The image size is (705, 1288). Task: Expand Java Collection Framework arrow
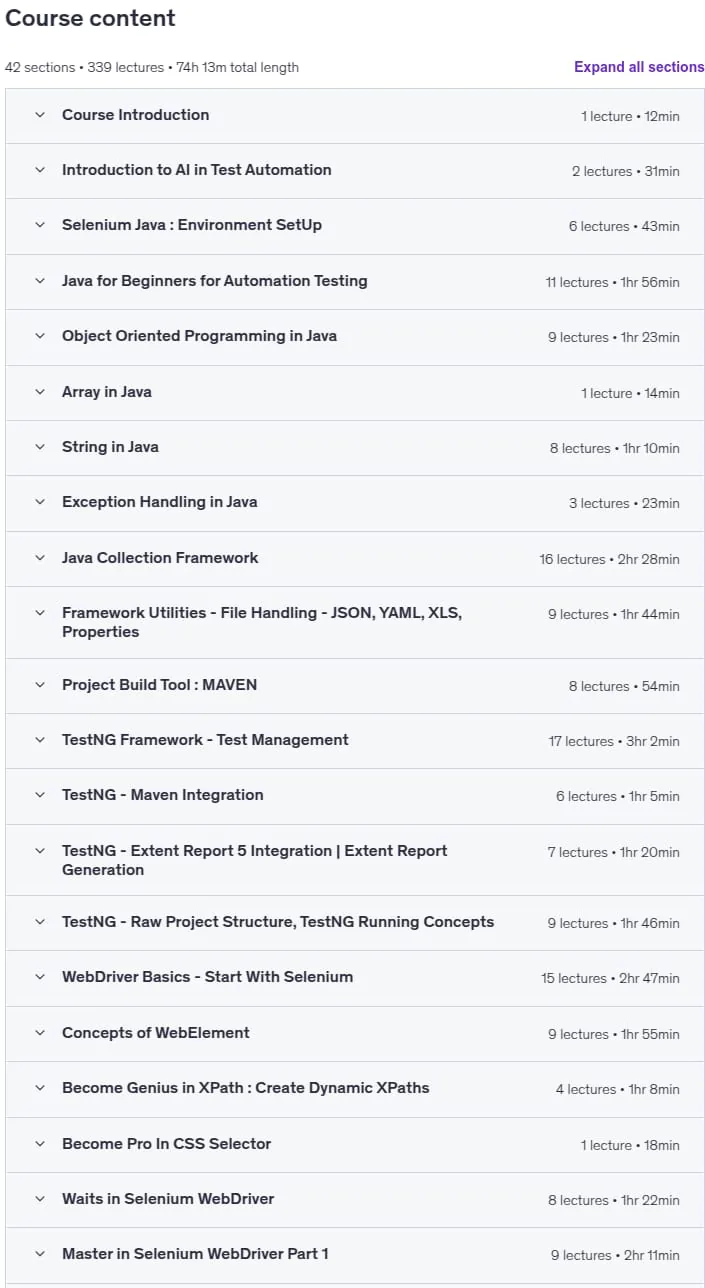pyautogui.click(x=40, y=558)
